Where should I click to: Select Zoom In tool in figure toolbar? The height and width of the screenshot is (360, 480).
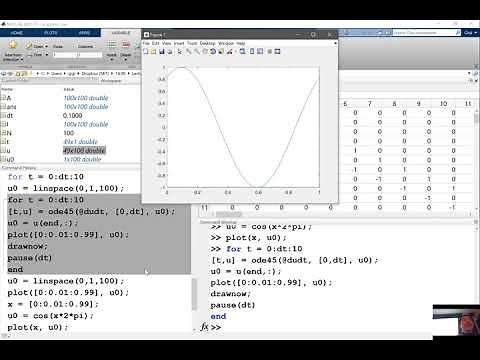(189, 51)
